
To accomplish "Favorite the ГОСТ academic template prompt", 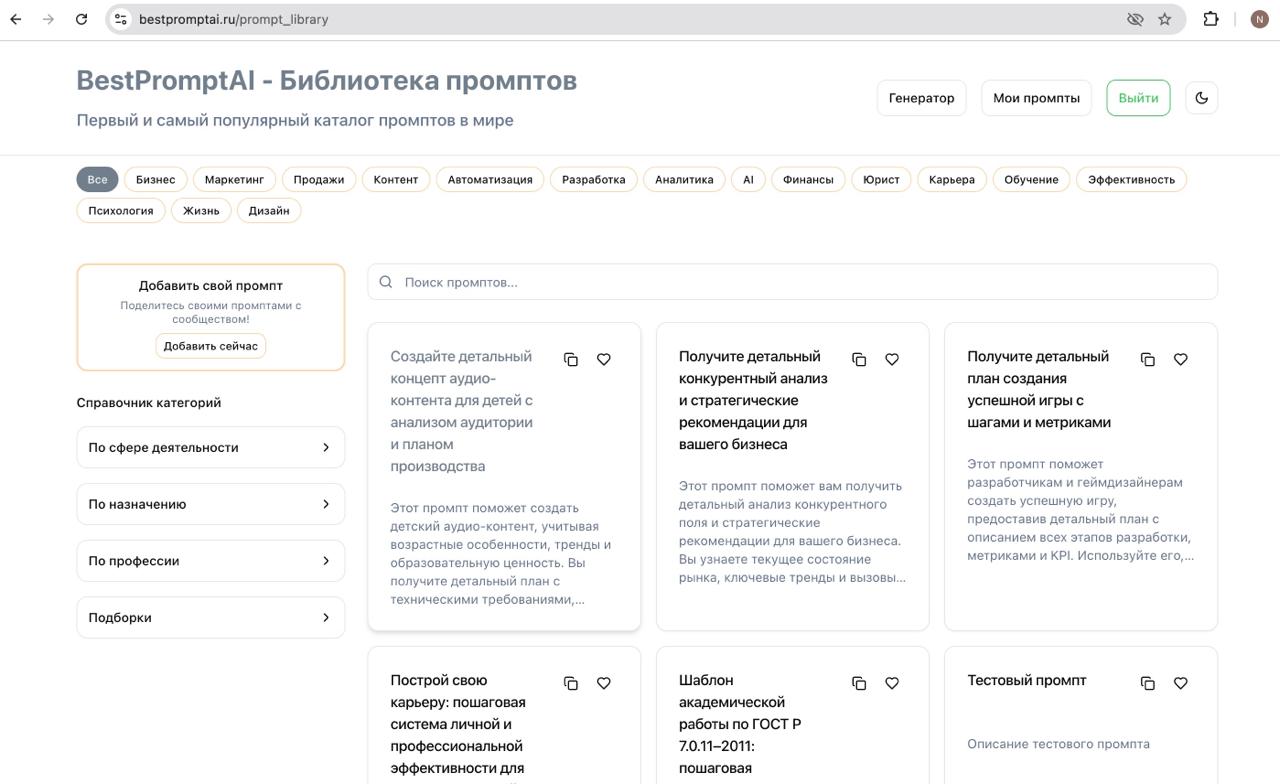I will coord(892,683).
